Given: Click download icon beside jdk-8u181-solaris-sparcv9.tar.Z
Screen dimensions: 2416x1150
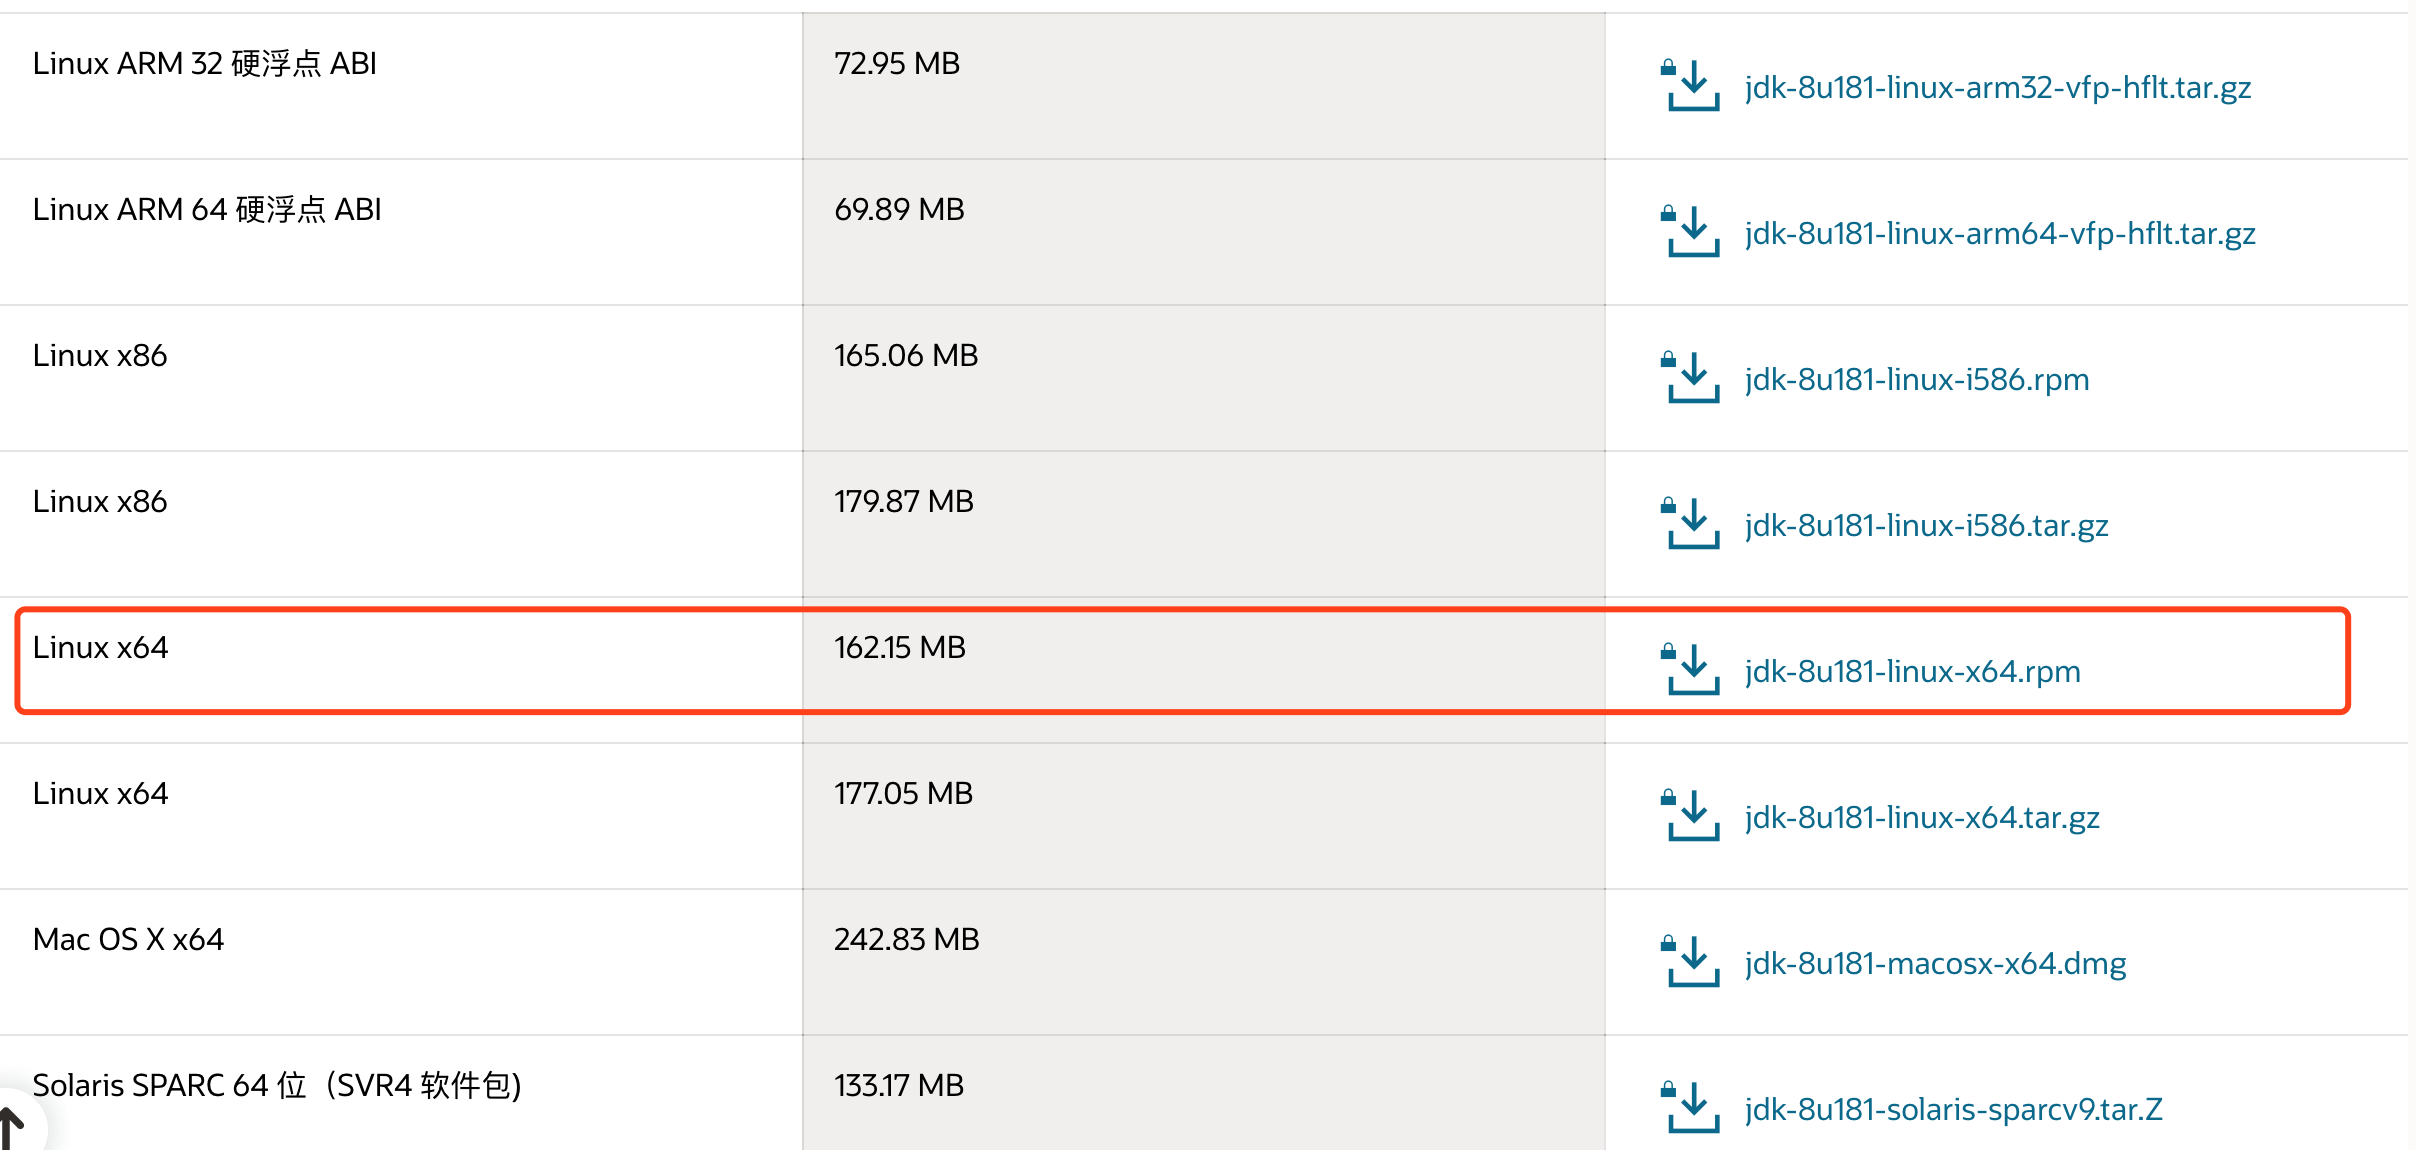Looking at the screenshot, I should tap(1691, 1108).
